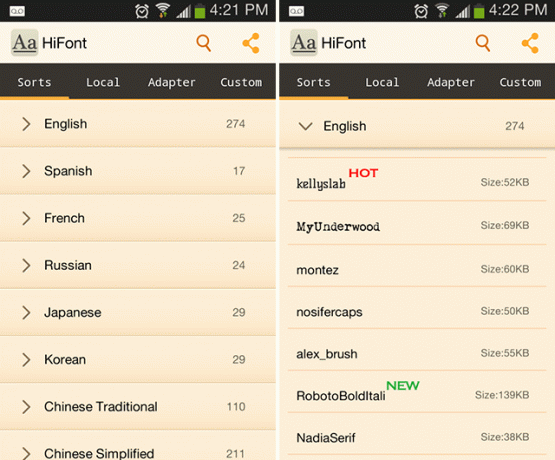Tap the share icon in left HiFont screen
The image size is (555, 460).
coord(251,43)
